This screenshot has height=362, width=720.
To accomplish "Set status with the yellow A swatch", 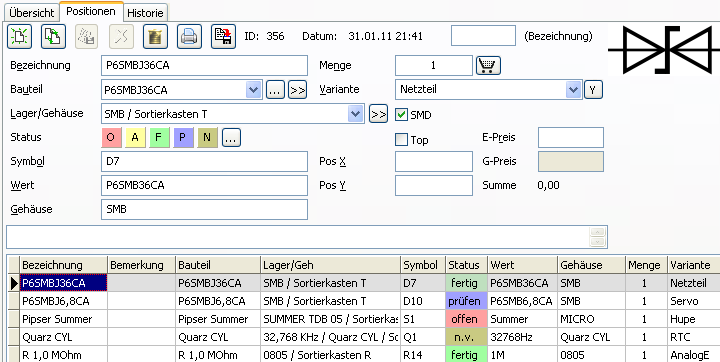I will (135, 137).
